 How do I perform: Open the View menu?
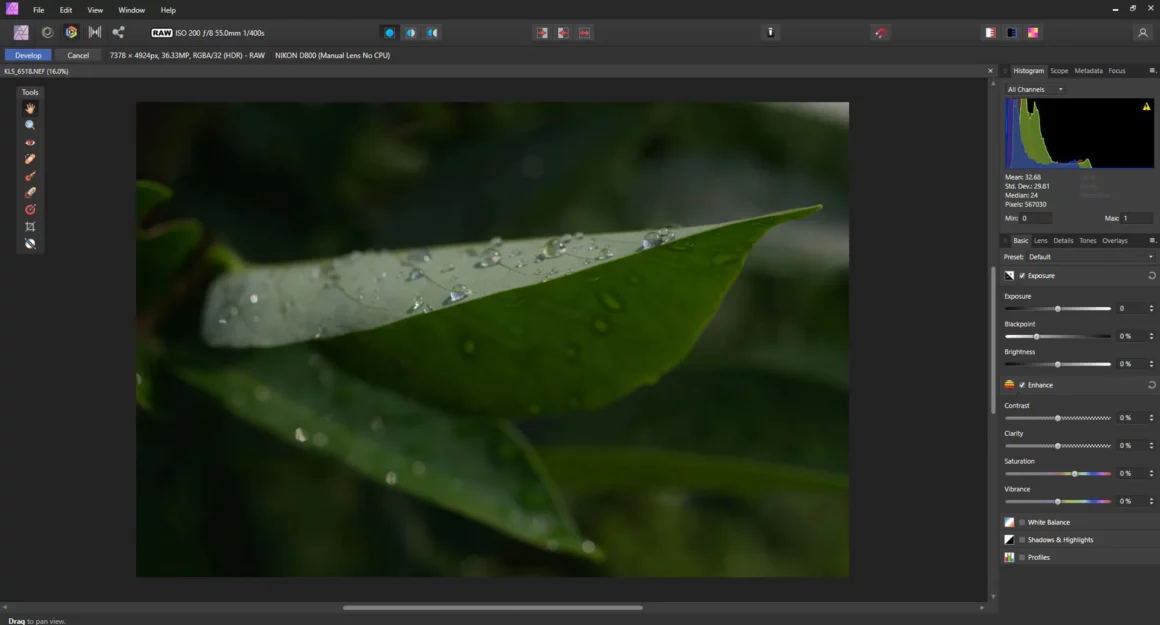coord(95,10)
